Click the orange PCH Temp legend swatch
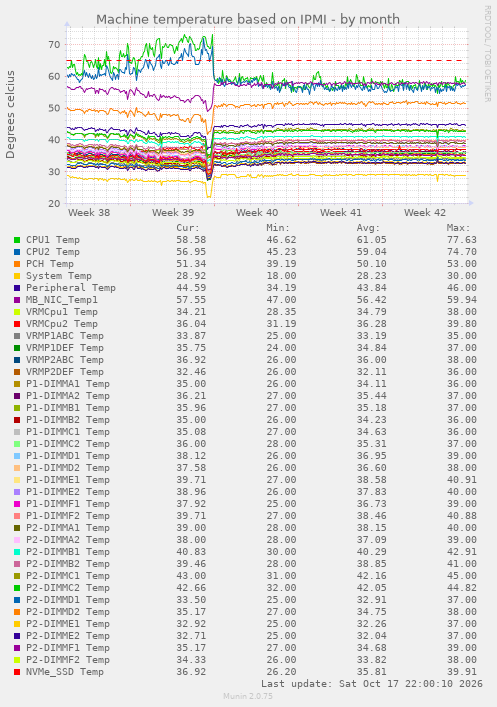497x707 pixels. coord(17,264)
